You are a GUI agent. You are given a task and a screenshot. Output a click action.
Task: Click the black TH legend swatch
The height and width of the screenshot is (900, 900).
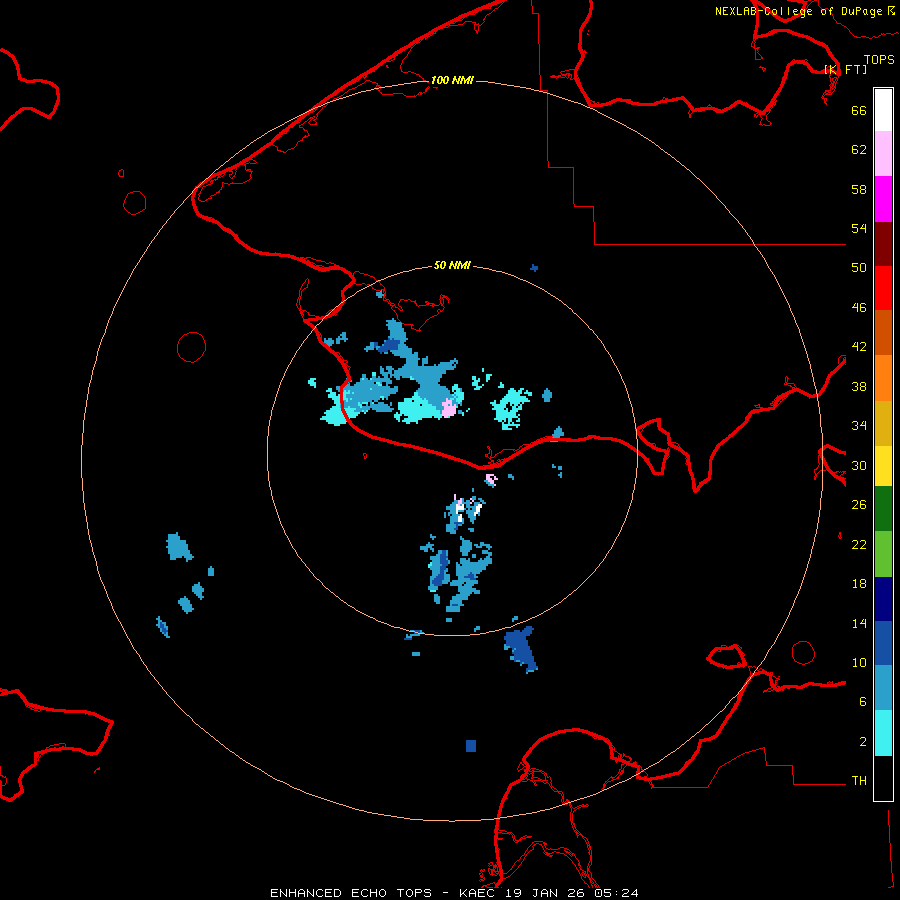(883, 778)
